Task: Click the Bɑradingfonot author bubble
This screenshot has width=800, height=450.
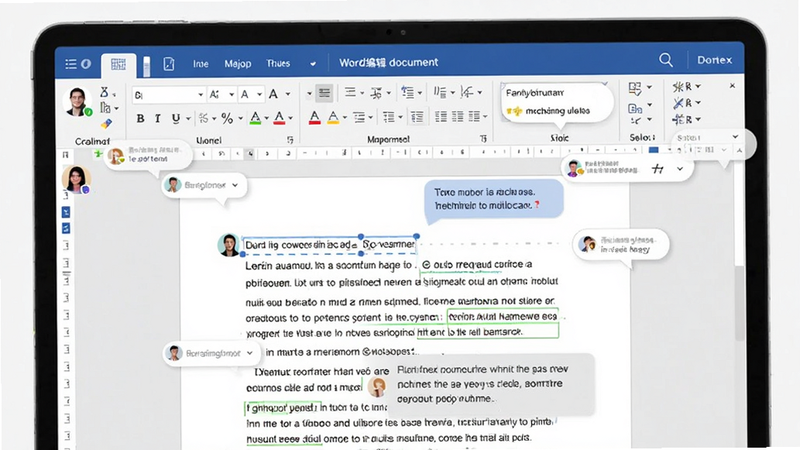Action: point(212,353)
